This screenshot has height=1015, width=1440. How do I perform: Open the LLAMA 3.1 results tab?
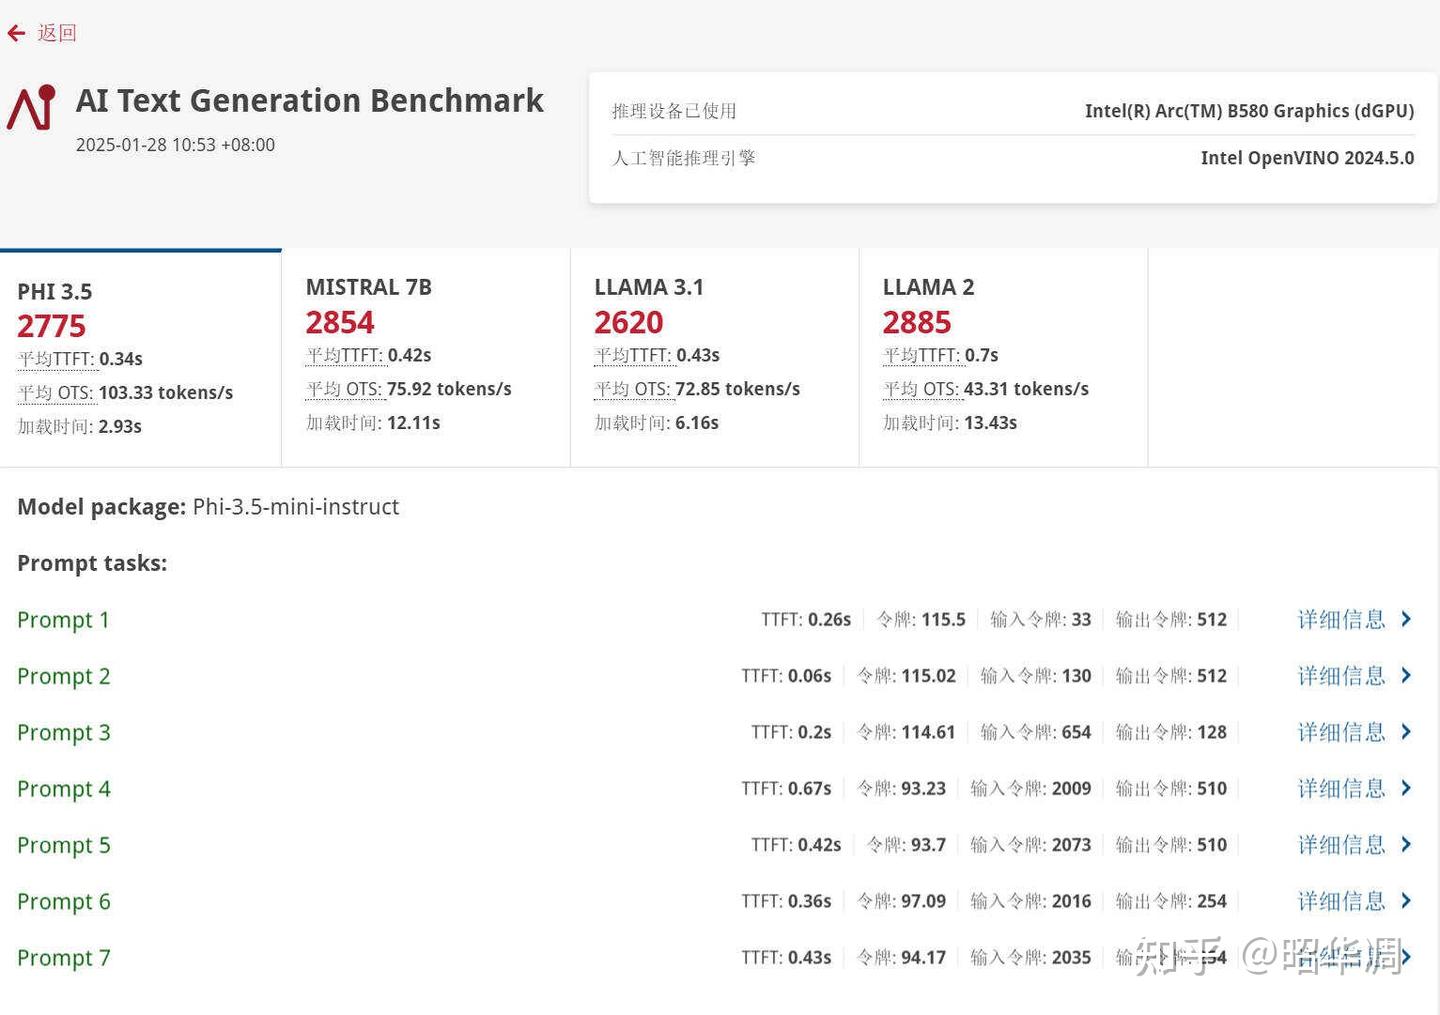tap(714, 356)
